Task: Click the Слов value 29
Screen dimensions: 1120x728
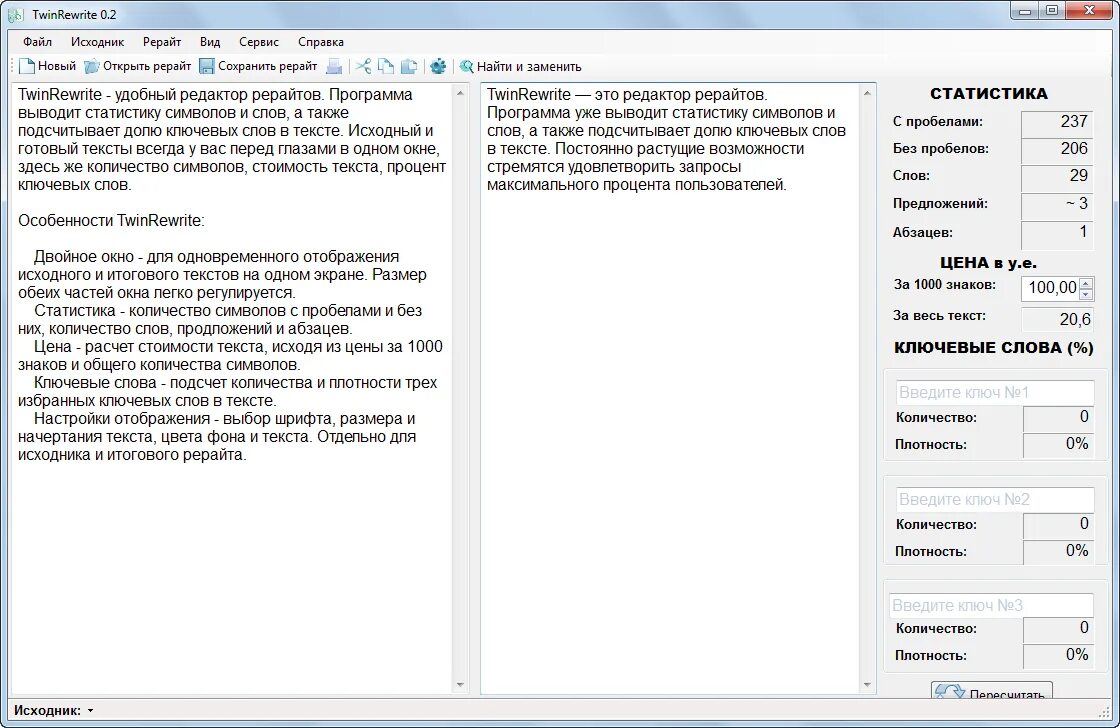Action: click(1056, 176)
